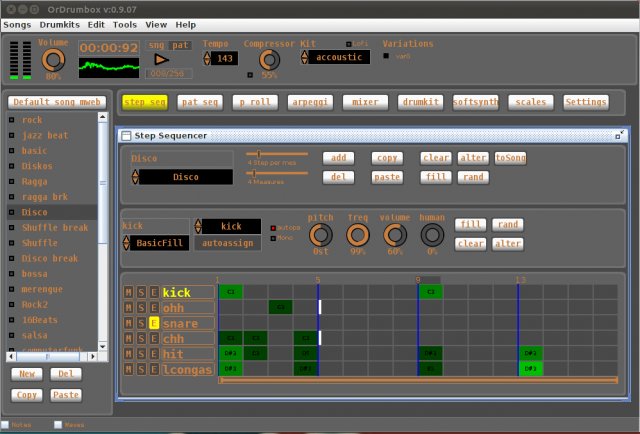The image size is (640, 434).
Task: Click the human knob
Action: click(432, 235)
